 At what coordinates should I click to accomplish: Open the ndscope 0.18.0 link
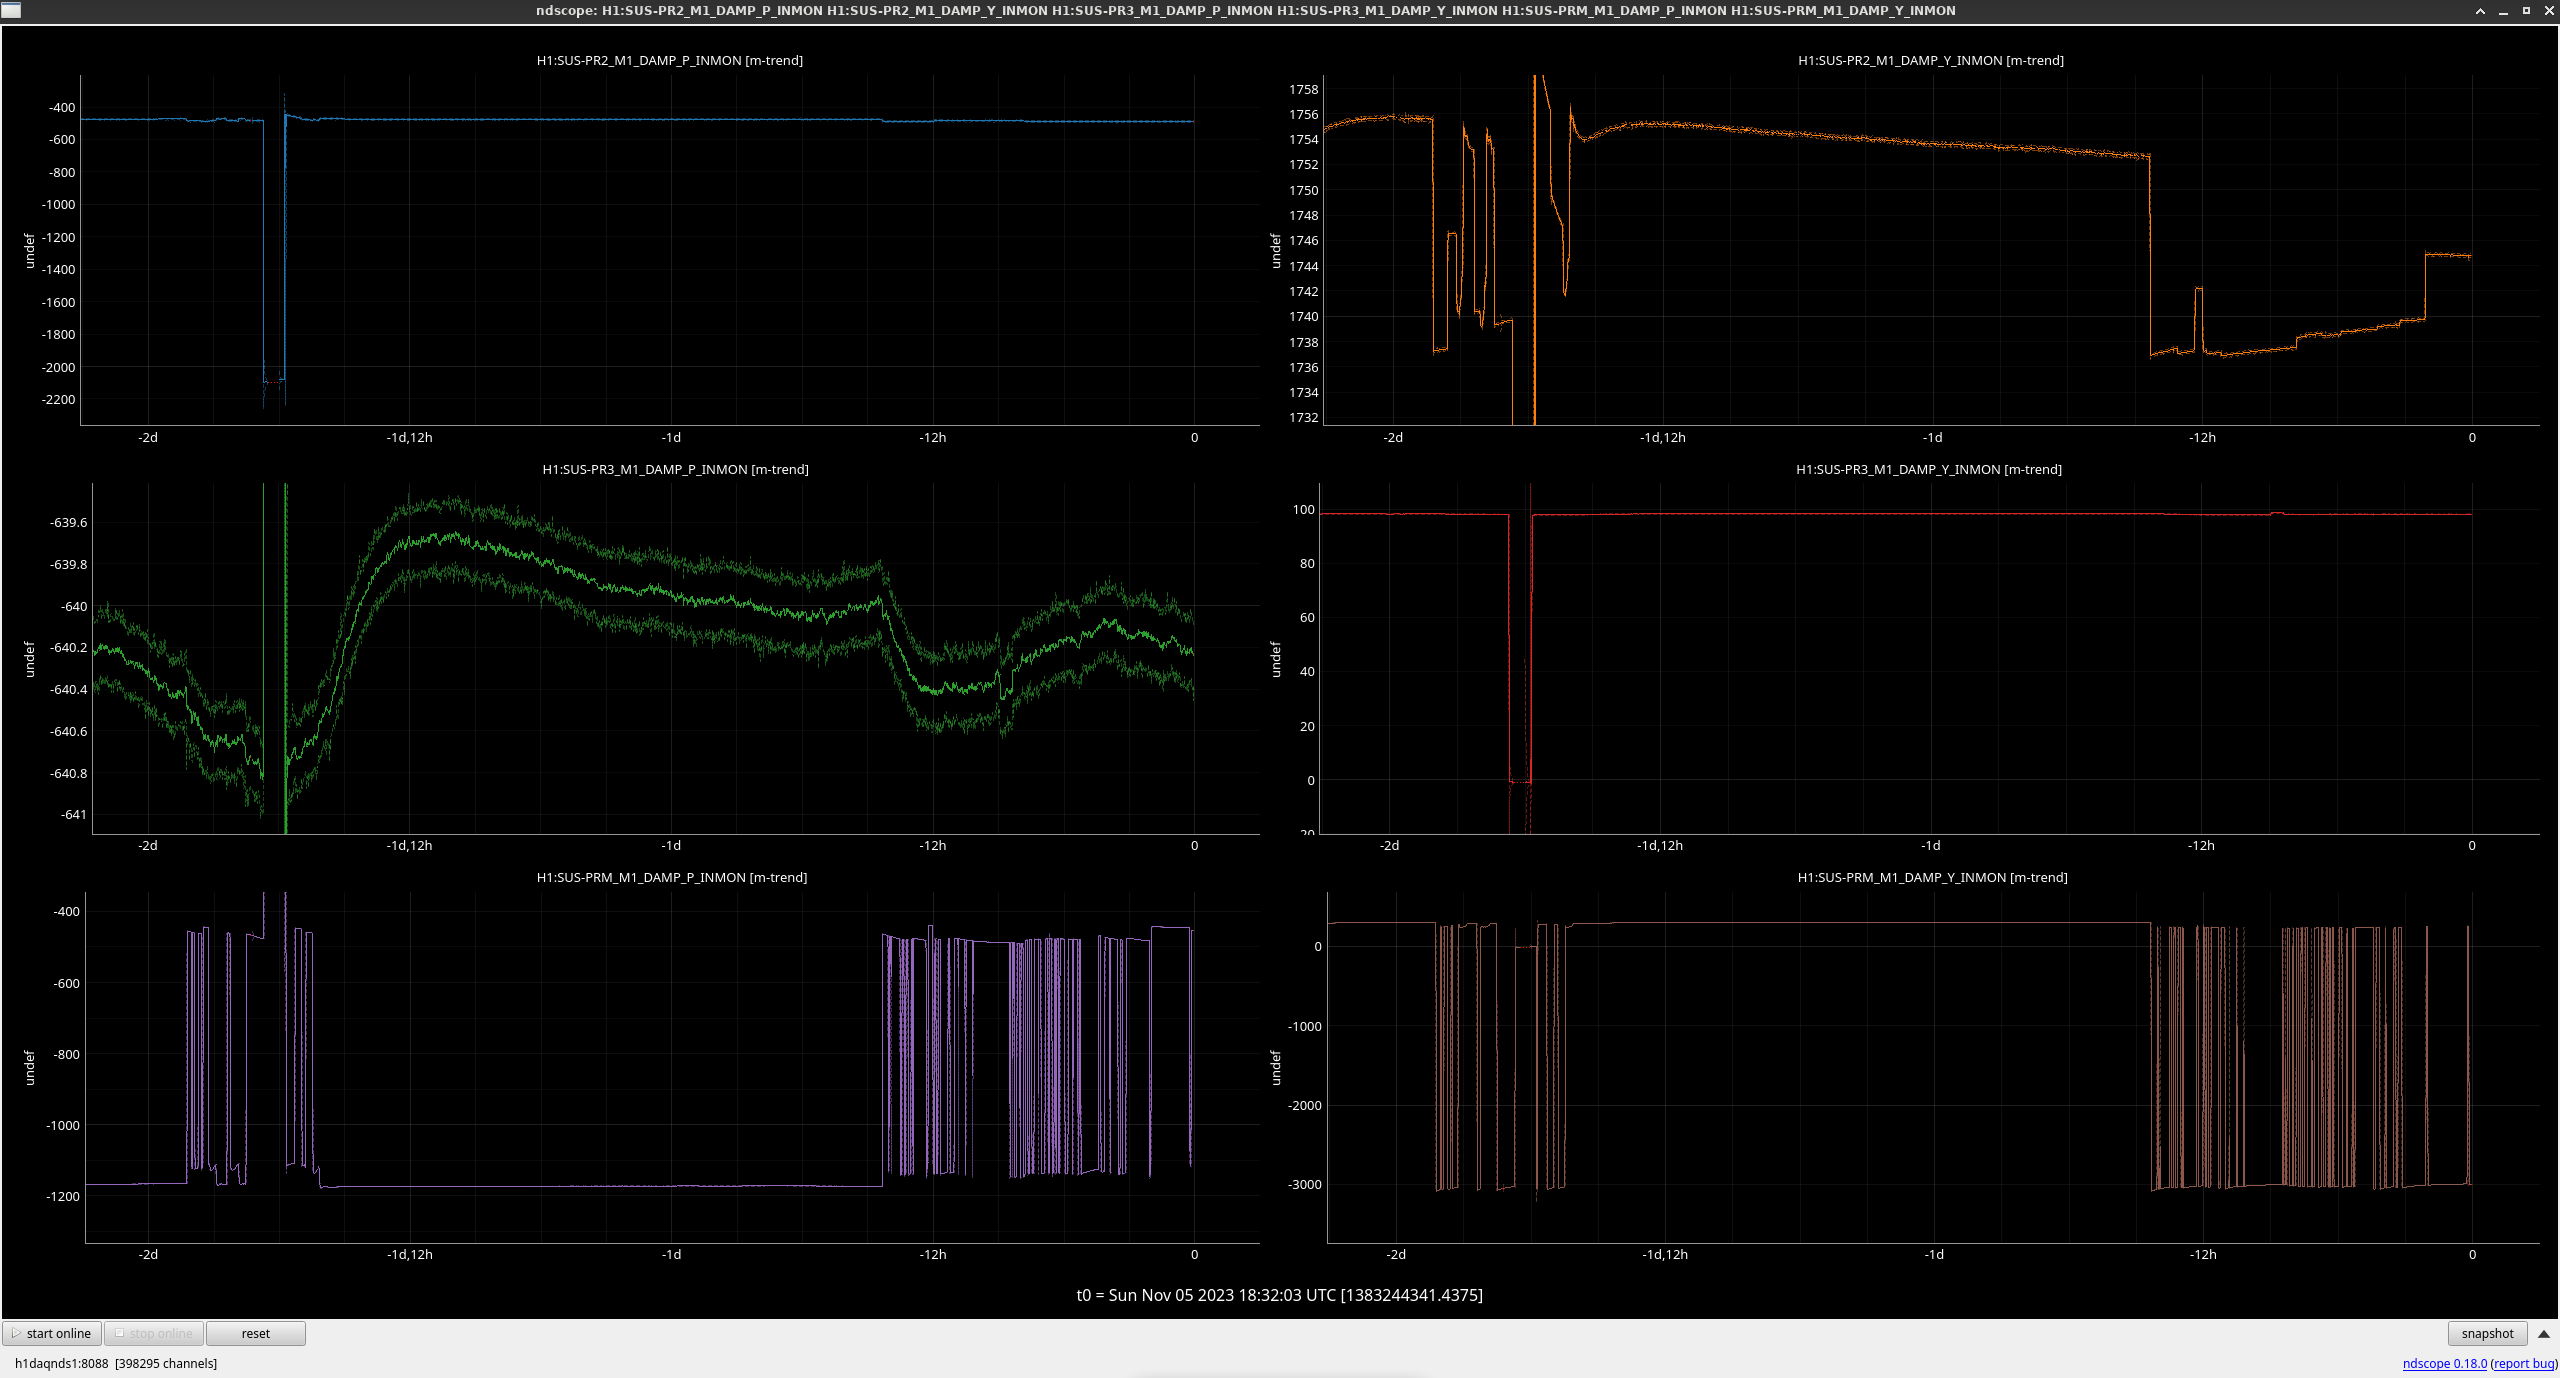[x=2444, y=1363]
